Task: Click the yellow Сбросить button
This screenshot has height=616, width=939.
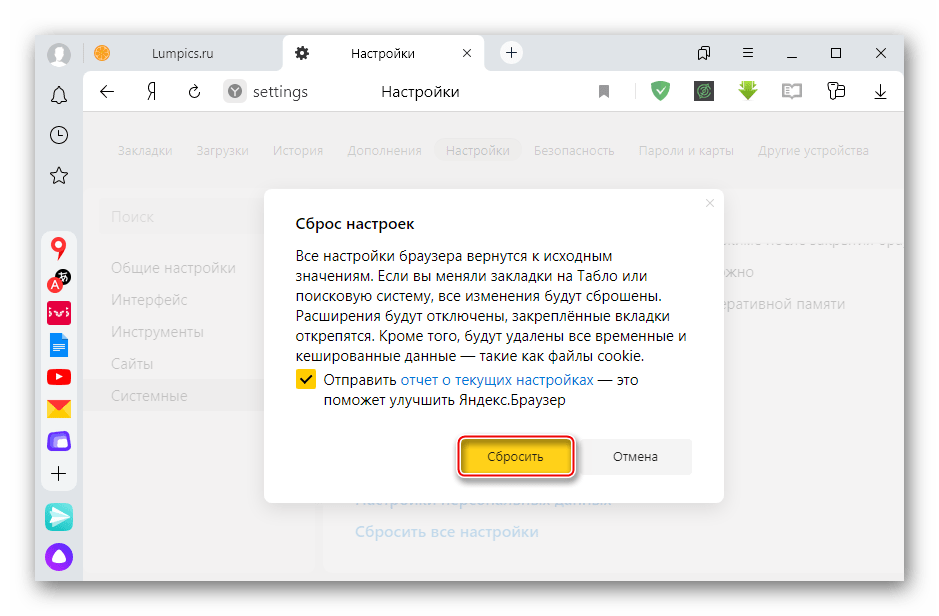Action: [515, 456]
